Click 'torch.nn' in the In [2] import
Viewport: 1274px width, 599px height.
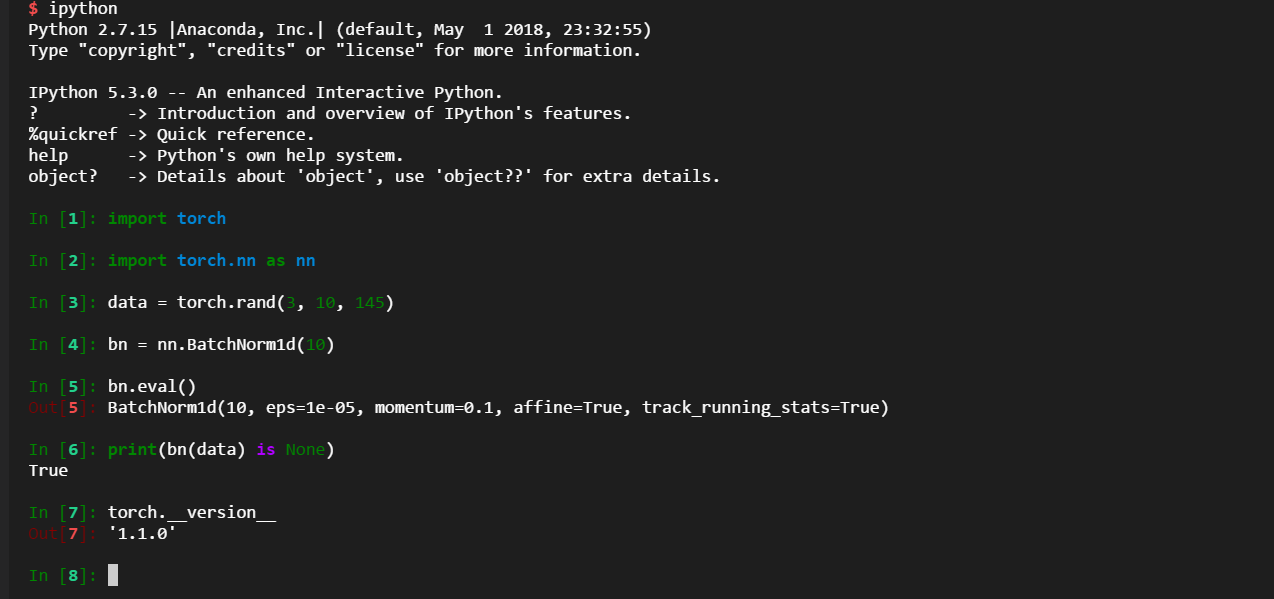pyautogui.click(x=216, y=260)
